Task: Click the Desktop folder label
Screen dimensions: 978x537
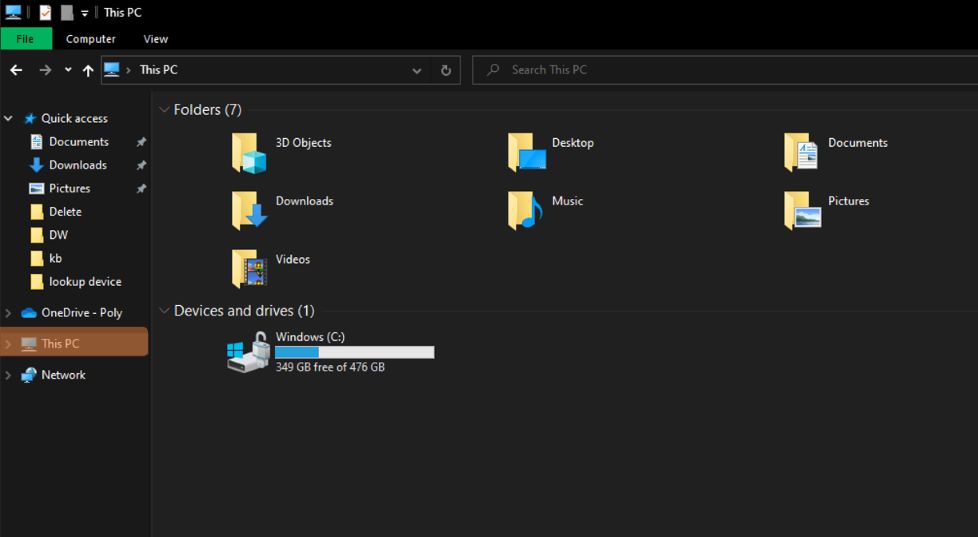Action: point(573,143)
